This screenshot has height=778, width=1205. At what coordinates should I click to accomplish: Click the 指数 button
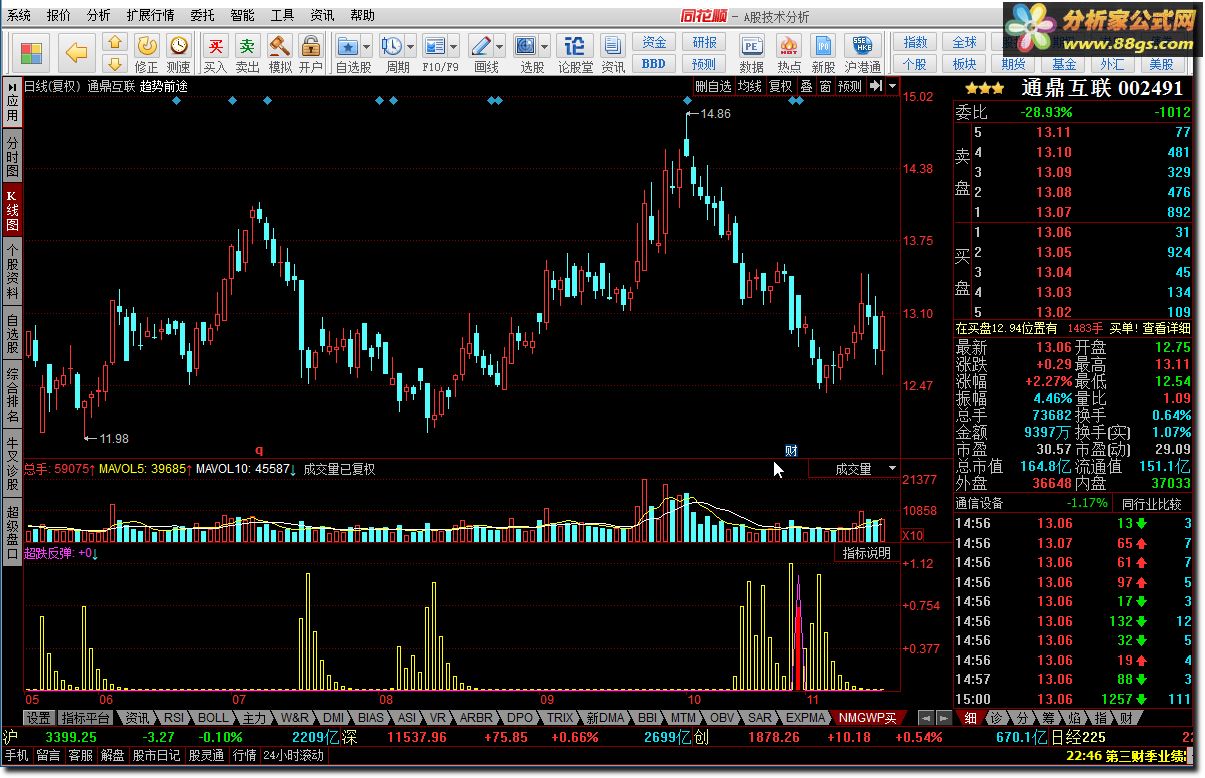[915, 42]
